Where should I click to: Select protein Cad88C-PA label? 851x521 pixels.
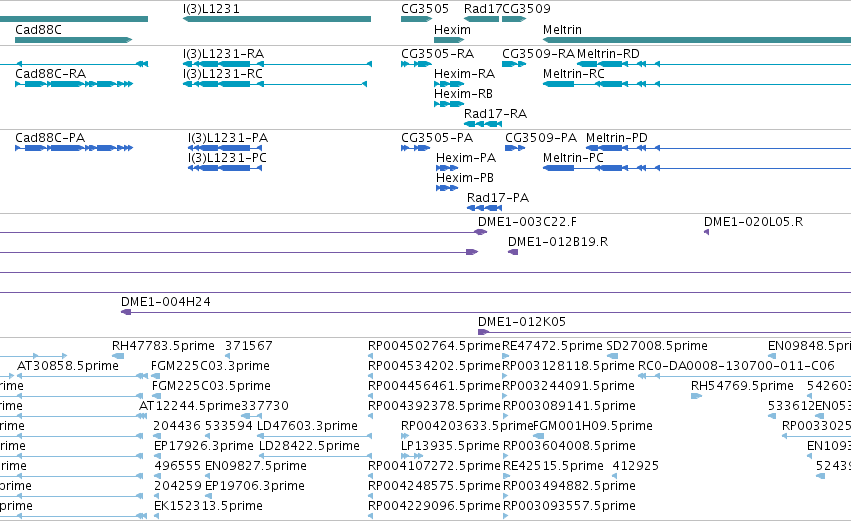click(50, 138)
